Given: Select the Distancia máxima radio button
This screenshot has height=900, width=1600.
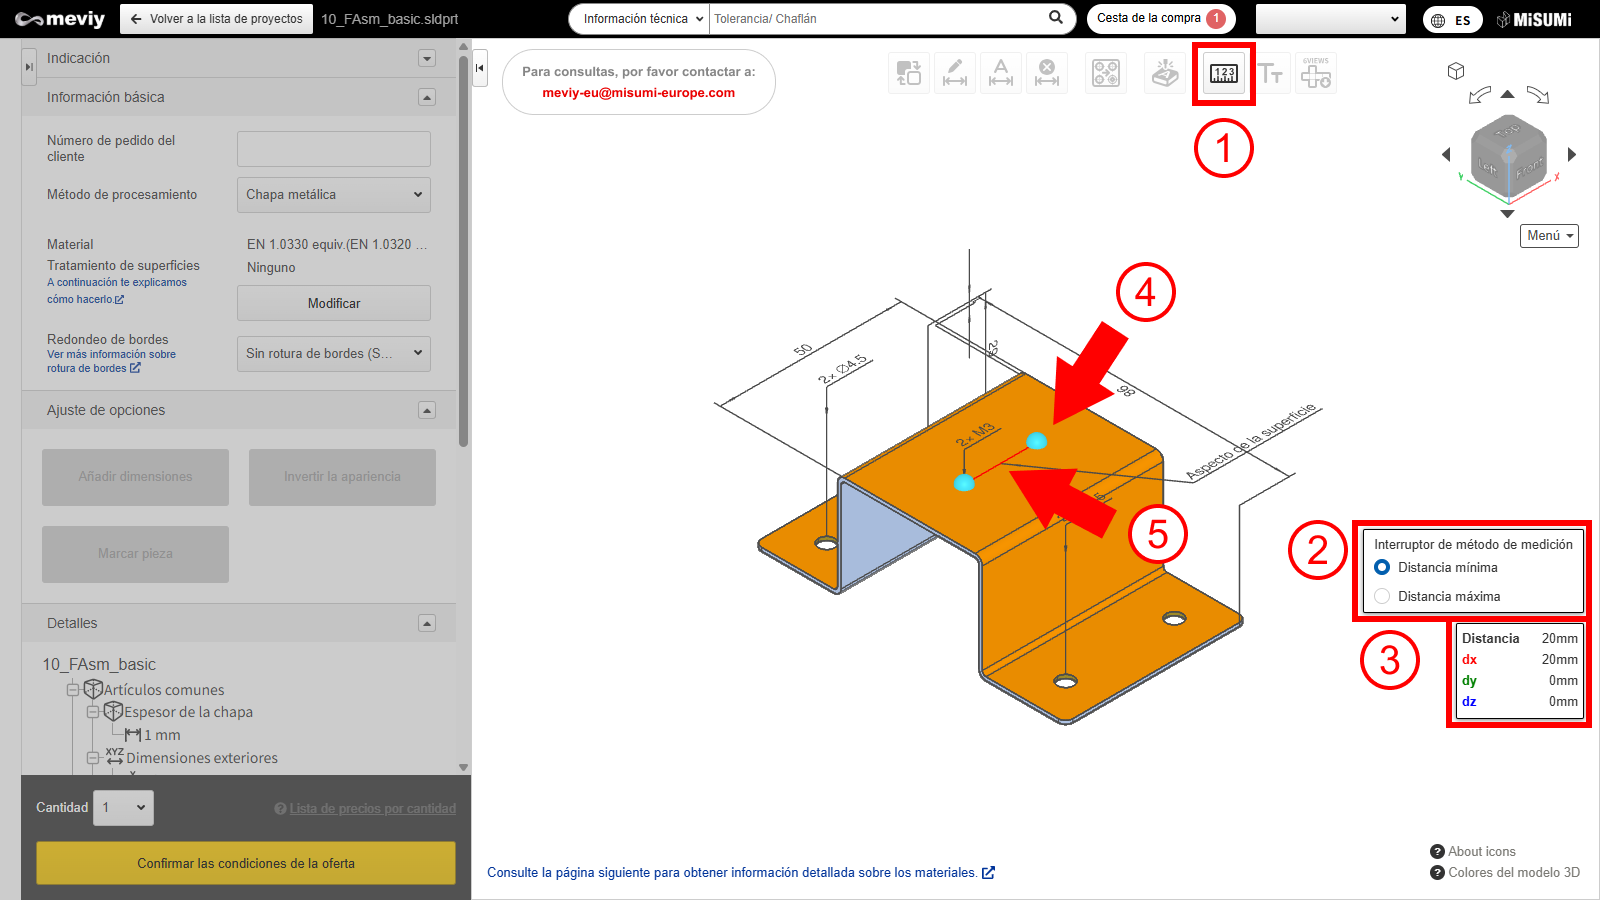Looking at the screenshot, I should [1382, 596].
